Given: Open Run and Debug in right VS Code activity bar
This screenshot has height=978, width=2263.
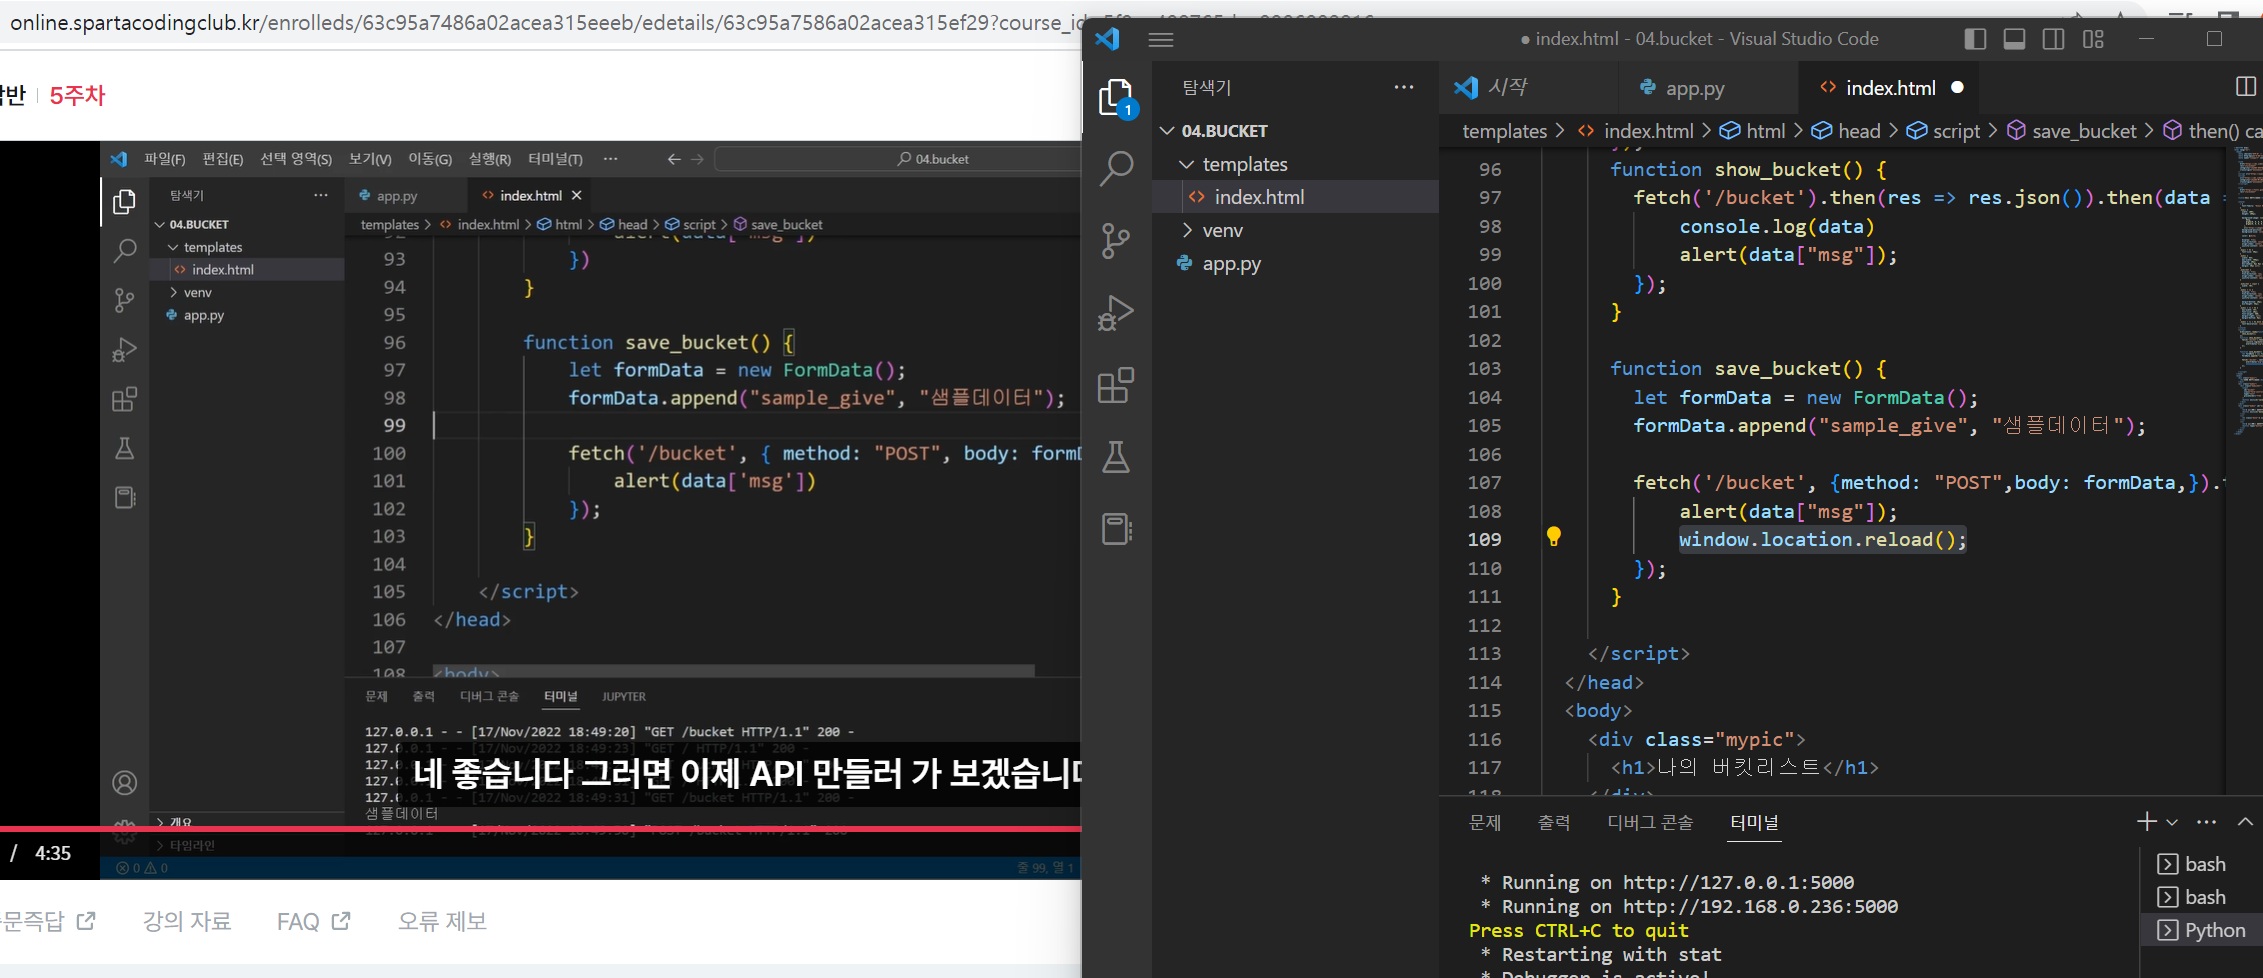Looking at the screenshot, I should tap(1116, 313).
